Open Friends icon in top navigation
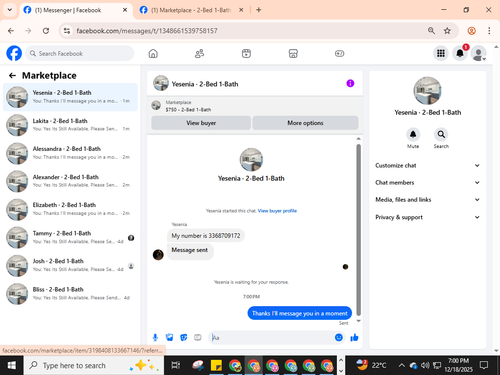 (x=199, y=53)
